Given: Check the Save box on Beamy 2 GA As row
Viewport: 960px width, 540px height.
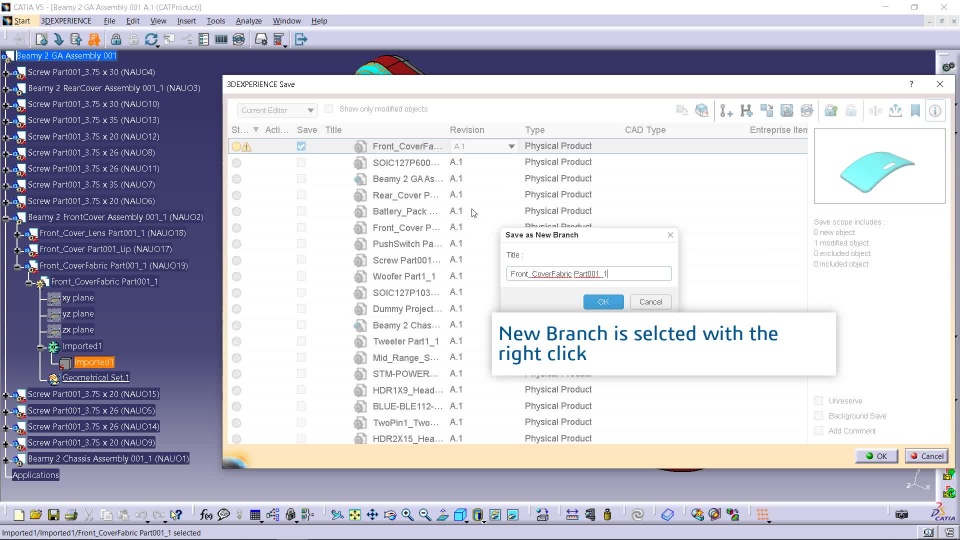Looking at the screenshot, I should [301, 179].
